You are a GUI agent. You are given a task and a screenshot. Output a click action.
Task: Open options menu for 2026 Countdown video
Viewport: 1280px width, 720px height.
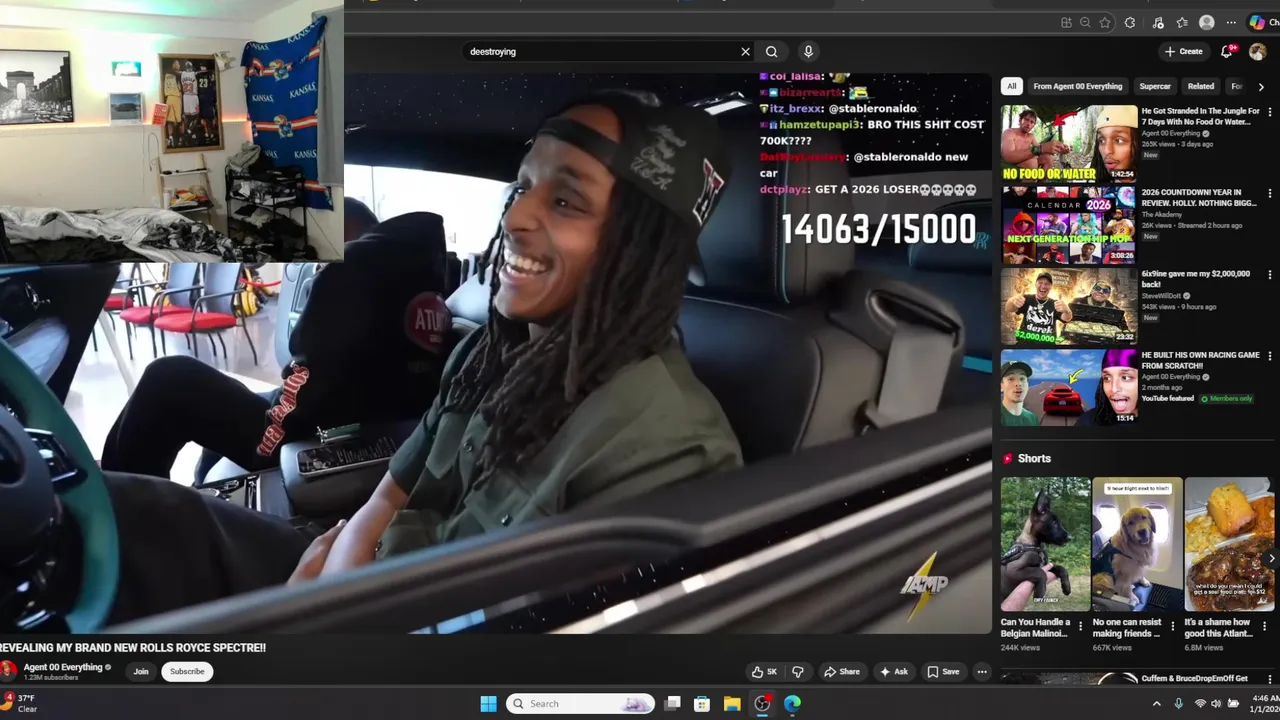click(x=1270, y=194)
